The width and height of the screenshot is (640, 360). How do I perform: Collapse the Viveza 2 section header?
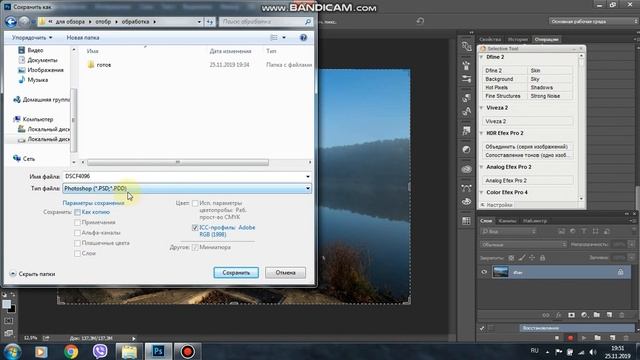point(482,108)
